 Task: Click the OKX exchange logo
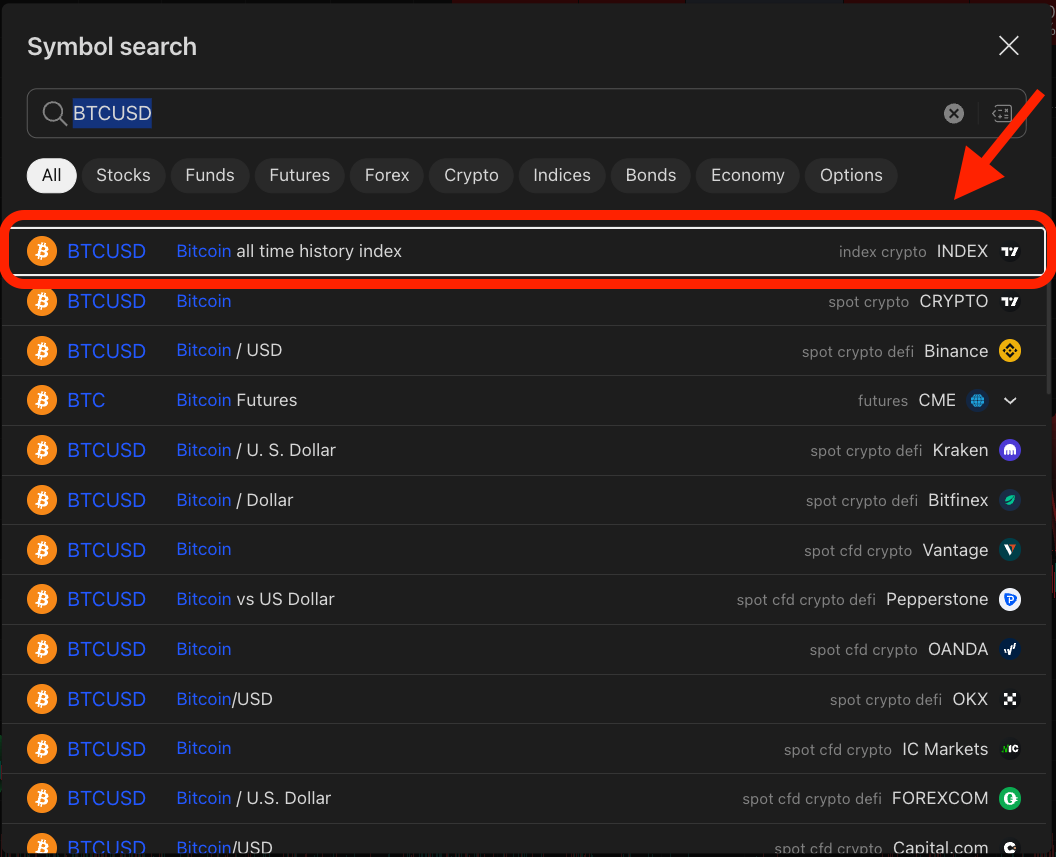click(1010, 699)
